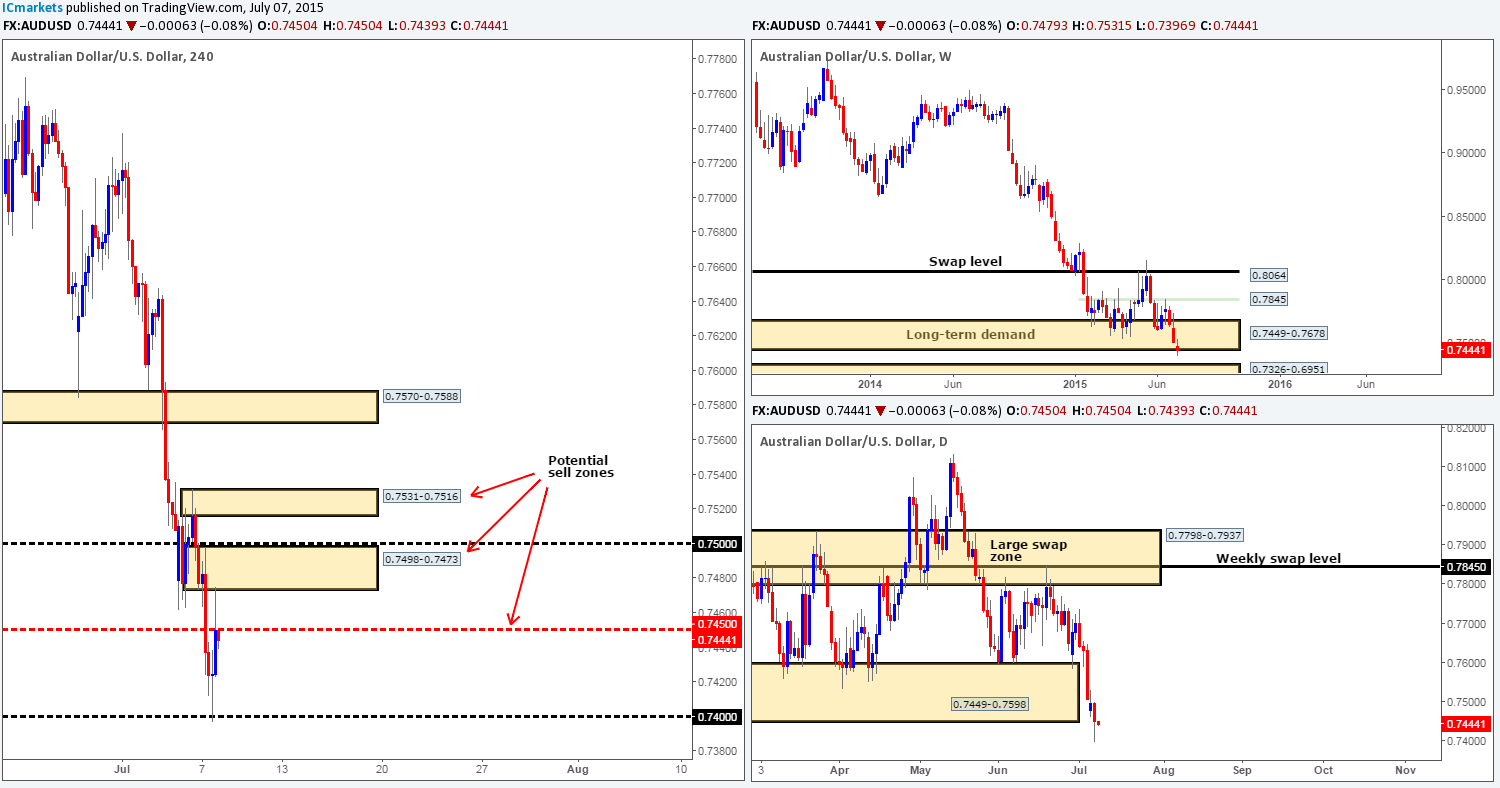Click the 'Weekly swap level' label
The image size is (1500, 788).
click(x=1278, y=558)
